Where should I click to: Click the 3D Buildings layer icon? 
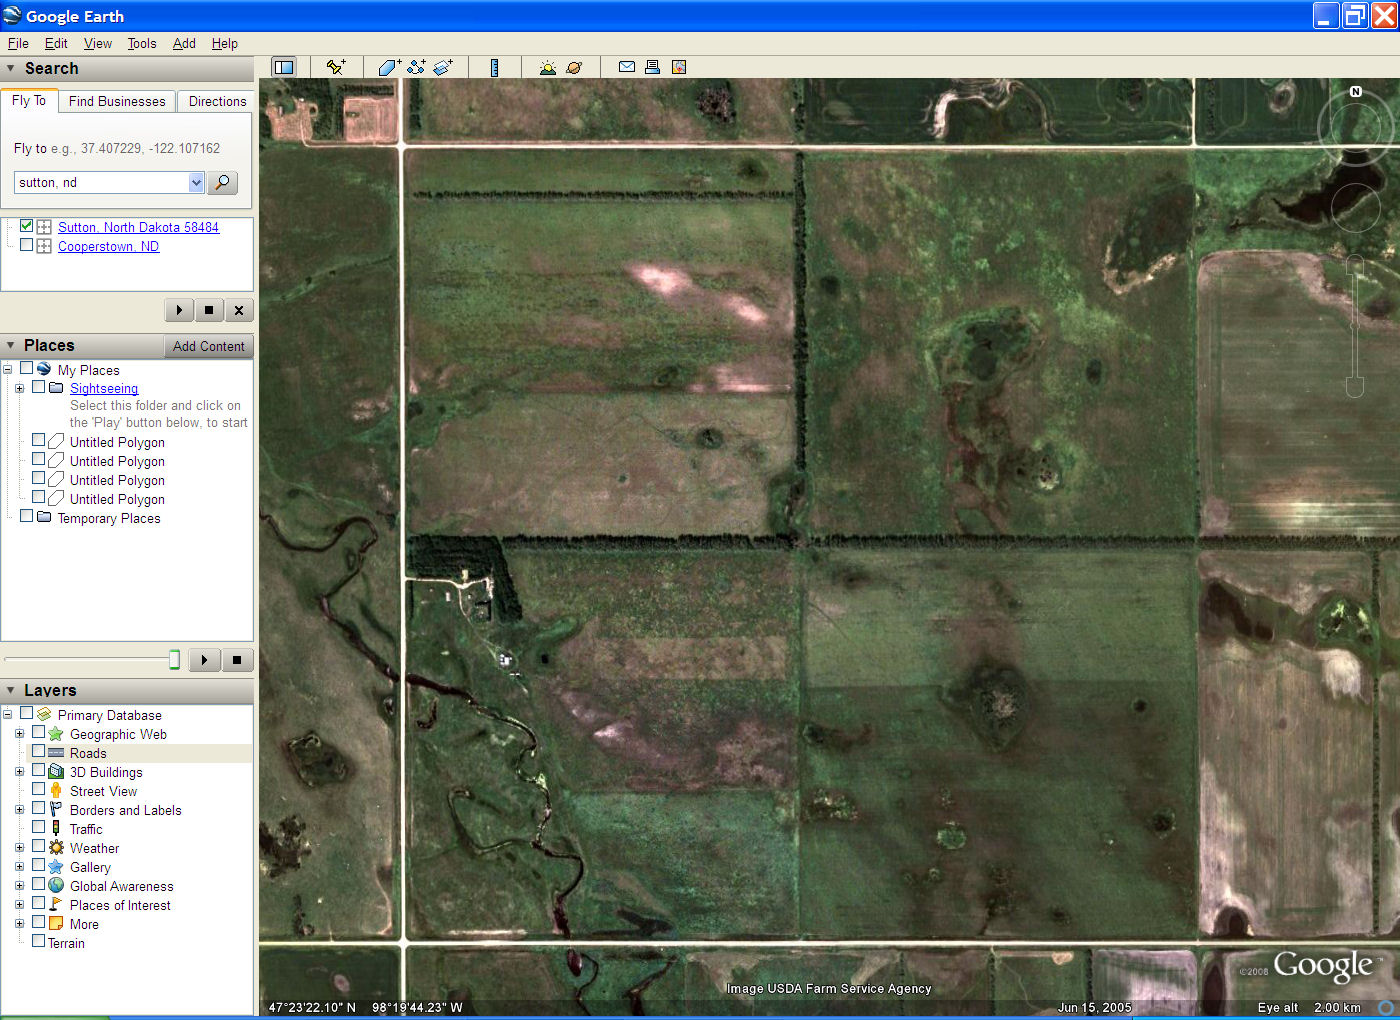pos(56,772)
